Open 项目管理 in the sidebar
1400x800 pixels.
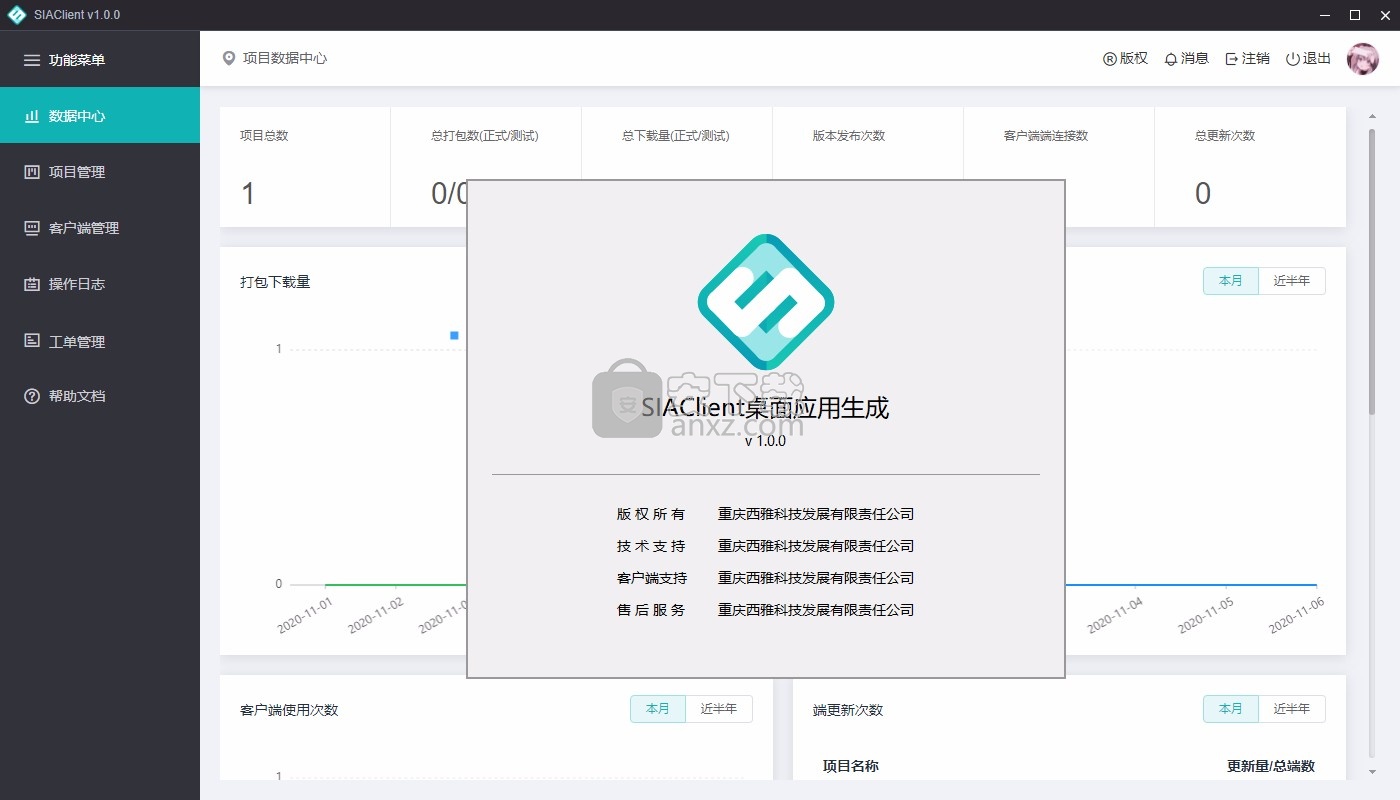point(100,172)
